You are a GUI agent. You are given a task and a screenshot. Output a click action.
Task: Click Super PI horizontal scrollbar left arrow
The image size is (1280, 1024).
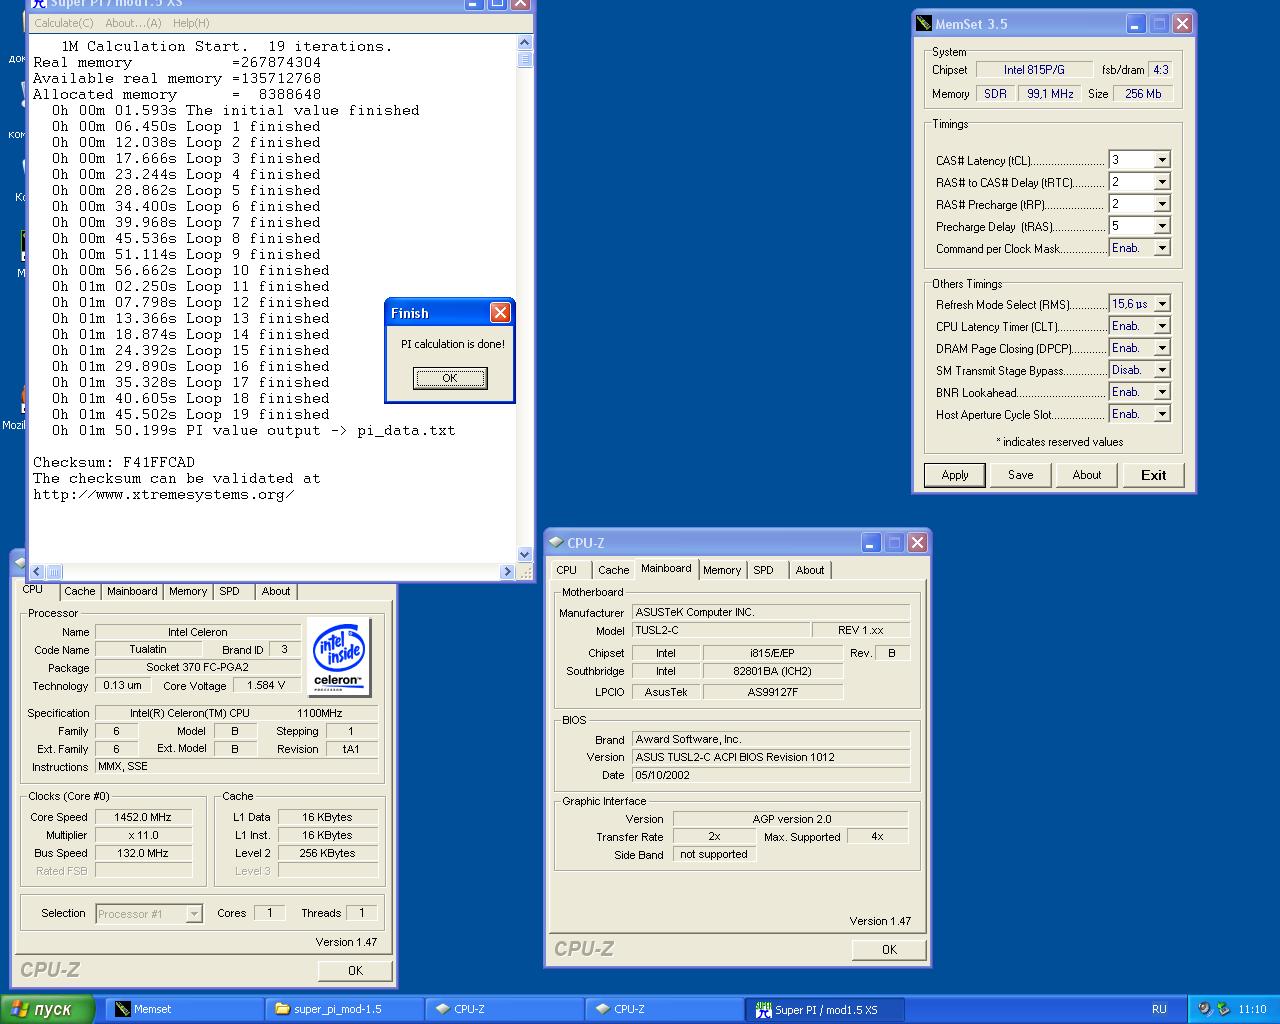[37, 572]
